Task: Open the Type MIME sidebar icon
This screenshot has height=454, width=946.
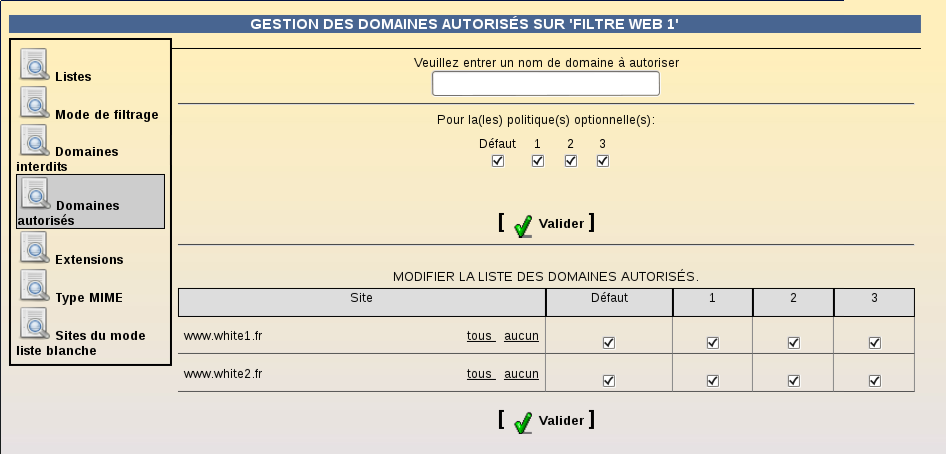Action: [34, 285]
